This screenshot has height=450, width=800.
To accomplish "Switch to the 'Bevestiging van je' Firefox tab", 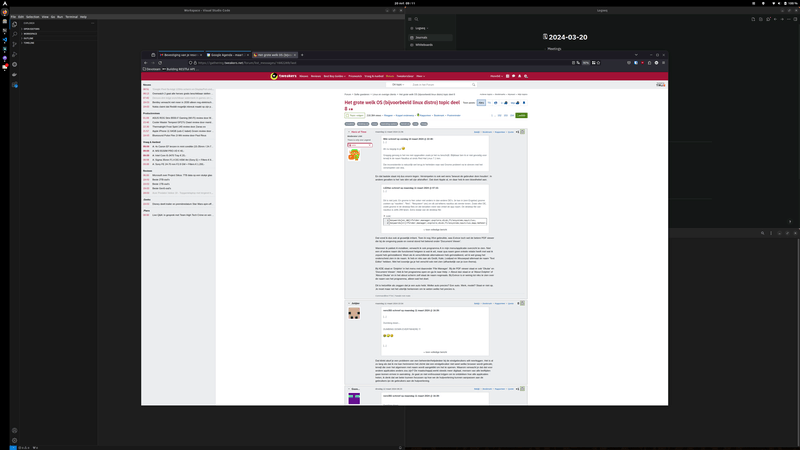I will click(x=181, y=55).
